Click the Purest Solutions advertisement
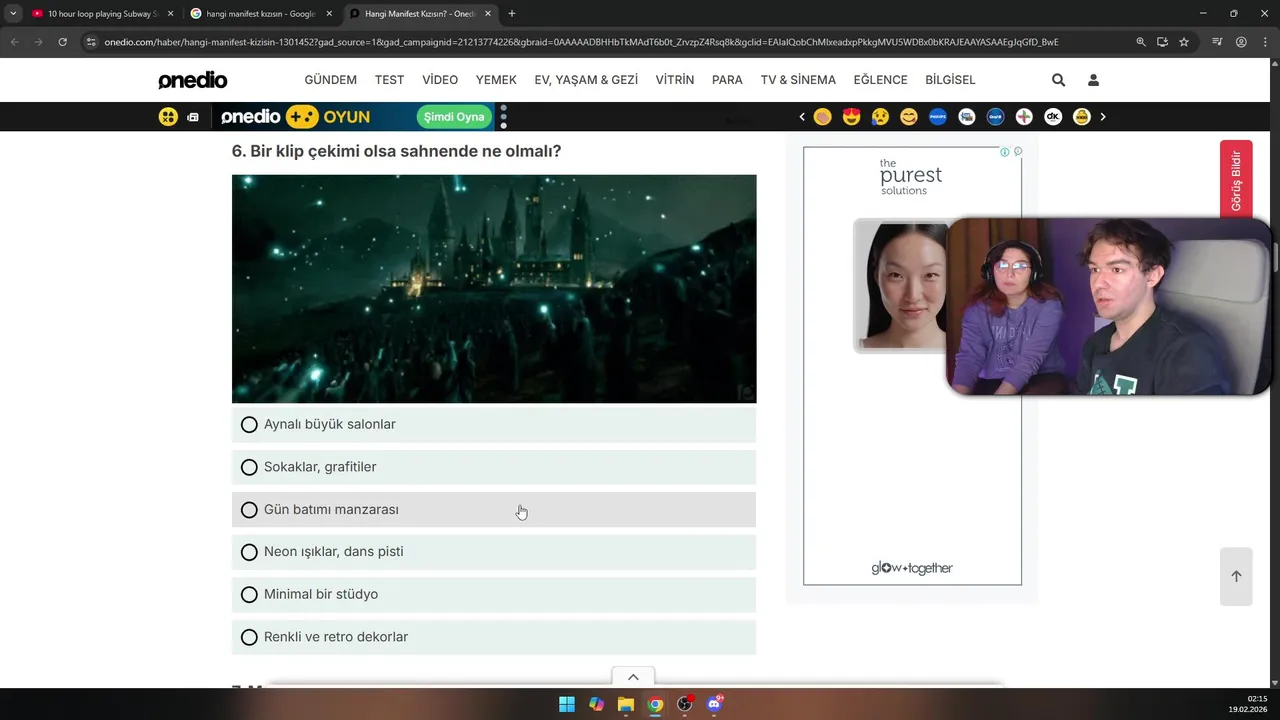The width and height of the screenshot is (1280, 720). 912,366
